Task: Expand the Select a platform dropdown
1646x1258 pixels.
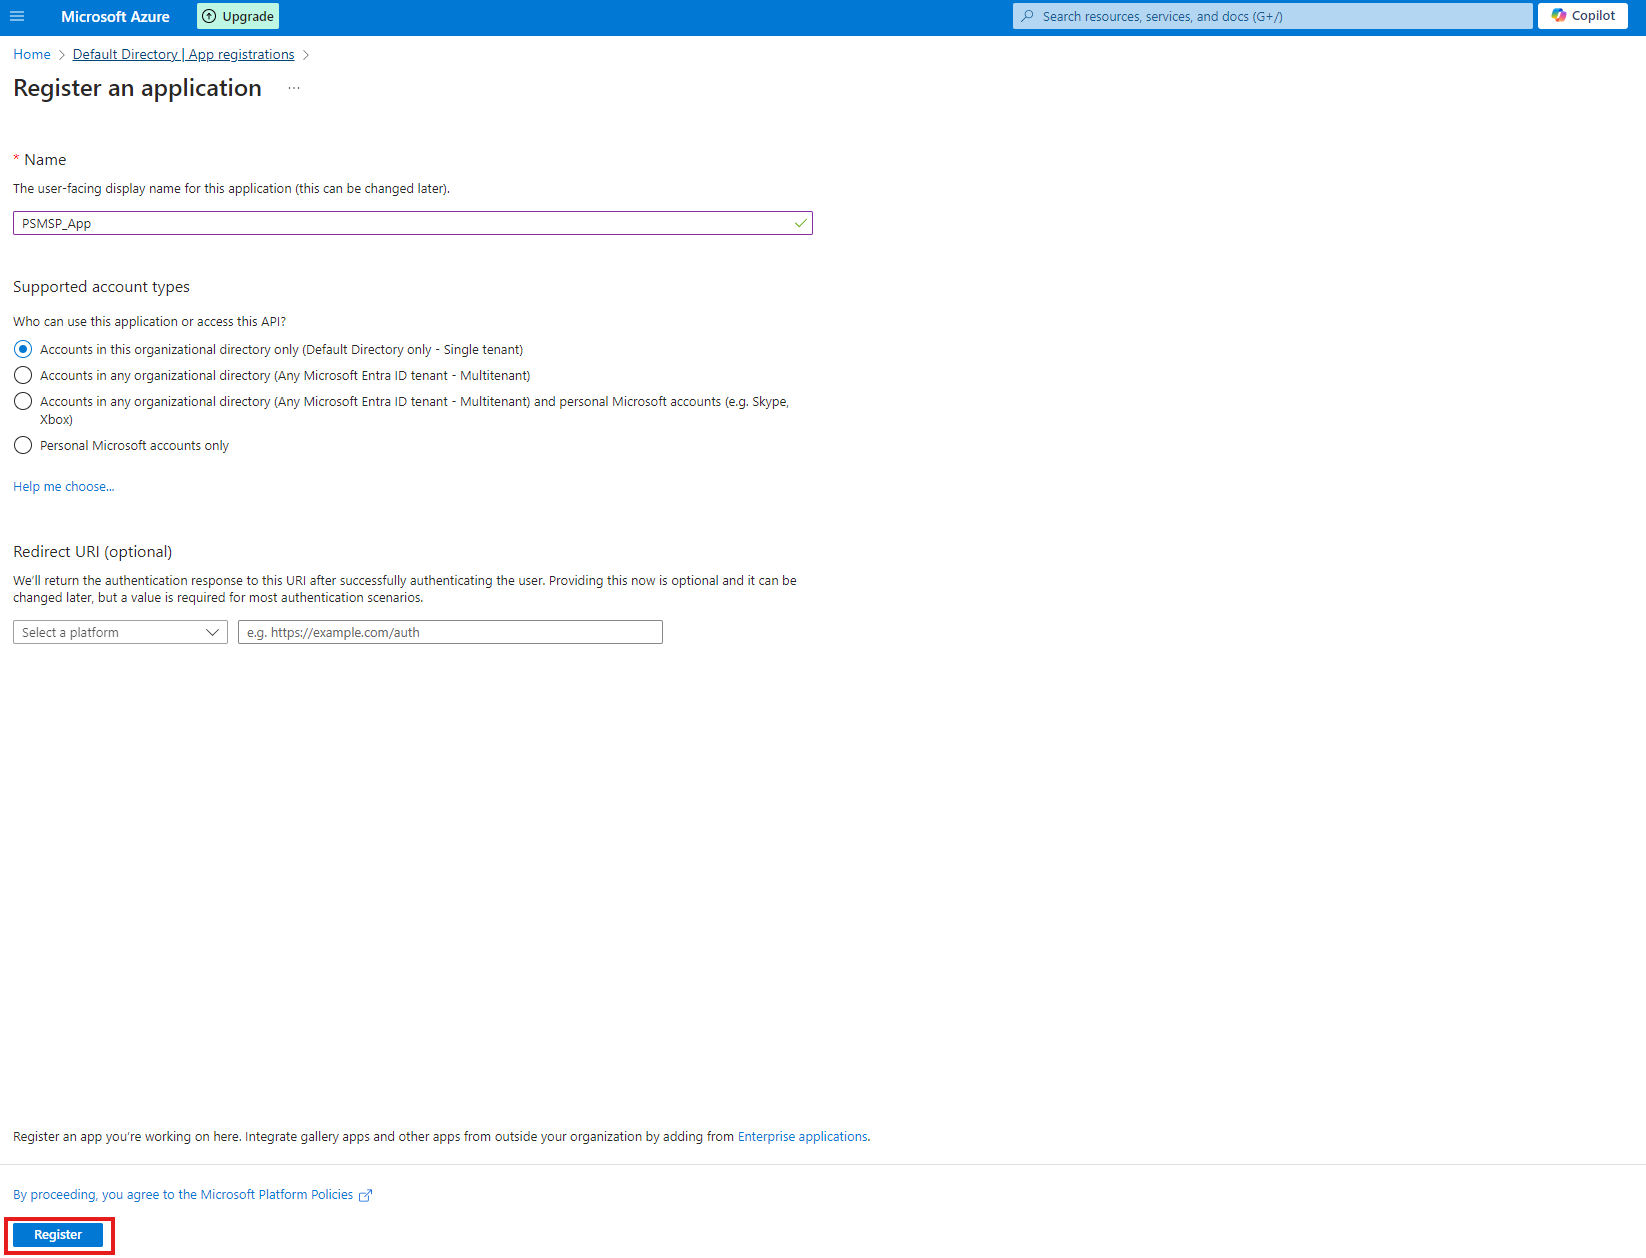Action: coord(120,632)
